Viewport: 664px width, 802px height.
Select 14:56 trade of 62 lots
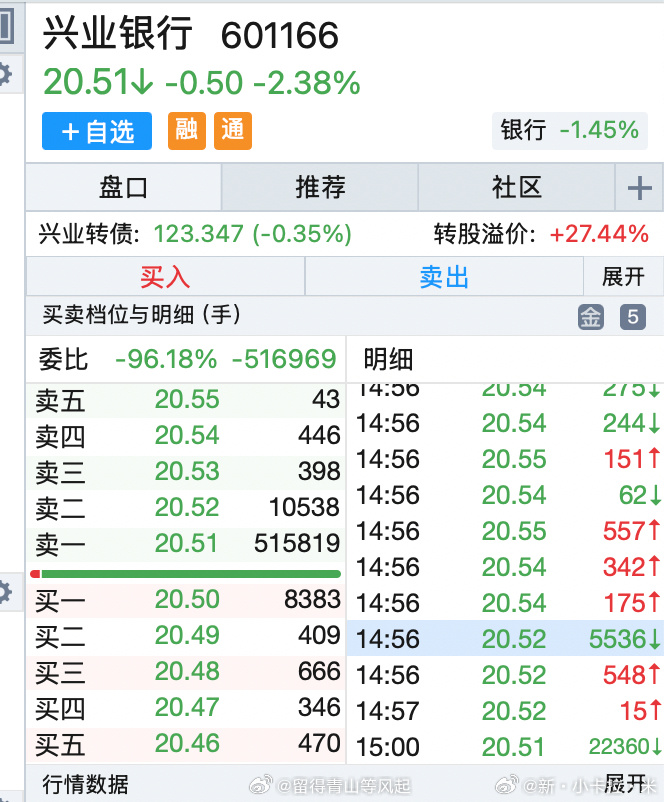pyautogui.click(x=505, y=495)
